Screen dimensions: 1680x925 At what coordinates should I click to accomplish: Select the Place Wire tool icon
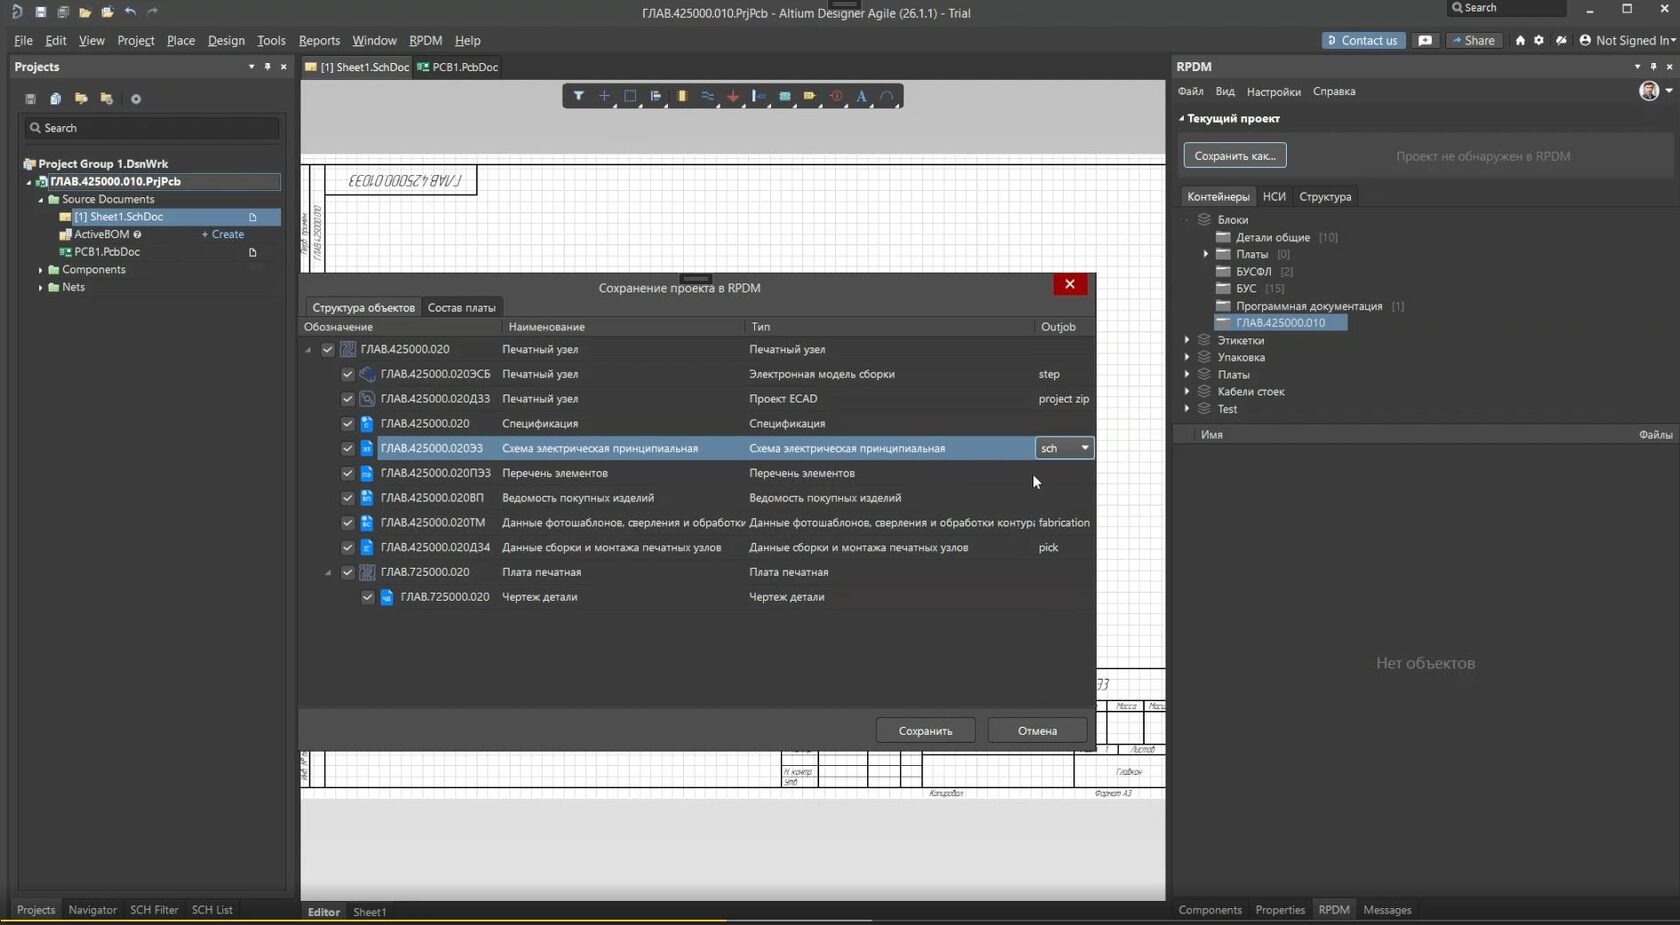tap(708, 96)
